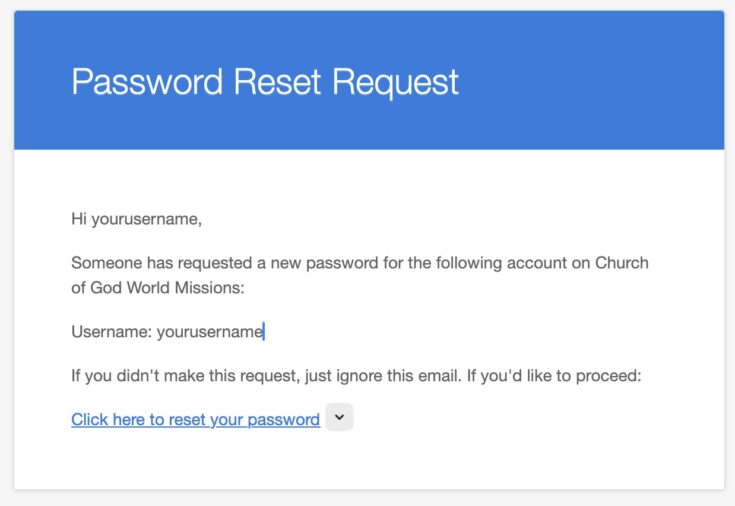Place cursor in "Someone has requested" text
Viewport: 735px width, 506px height.
coord(150,264)
